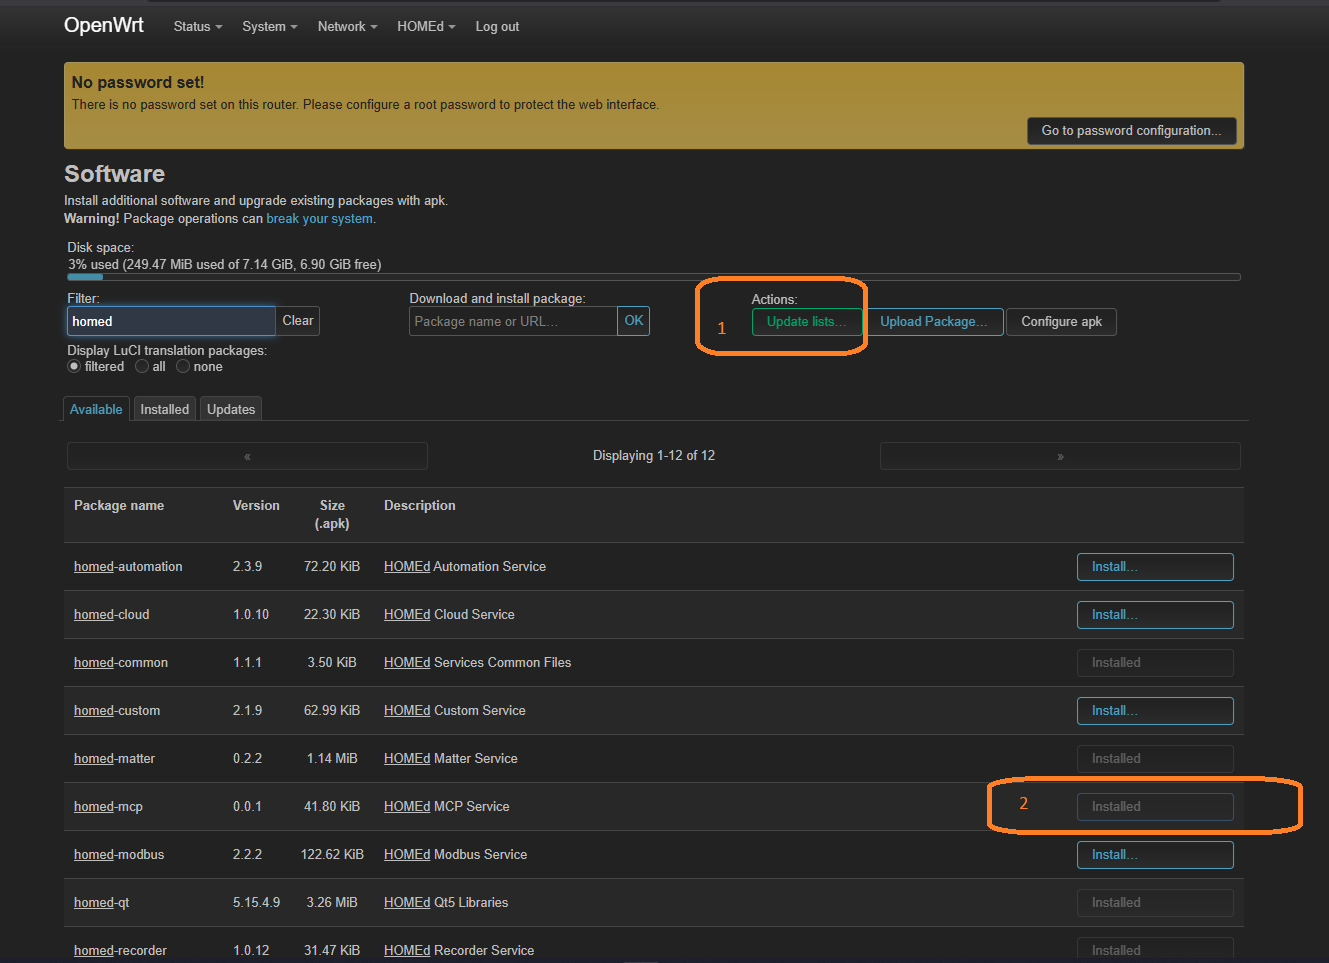Click the 'No password set!' warning heading
The image size is (1329, 963).
tap(138, 83)
